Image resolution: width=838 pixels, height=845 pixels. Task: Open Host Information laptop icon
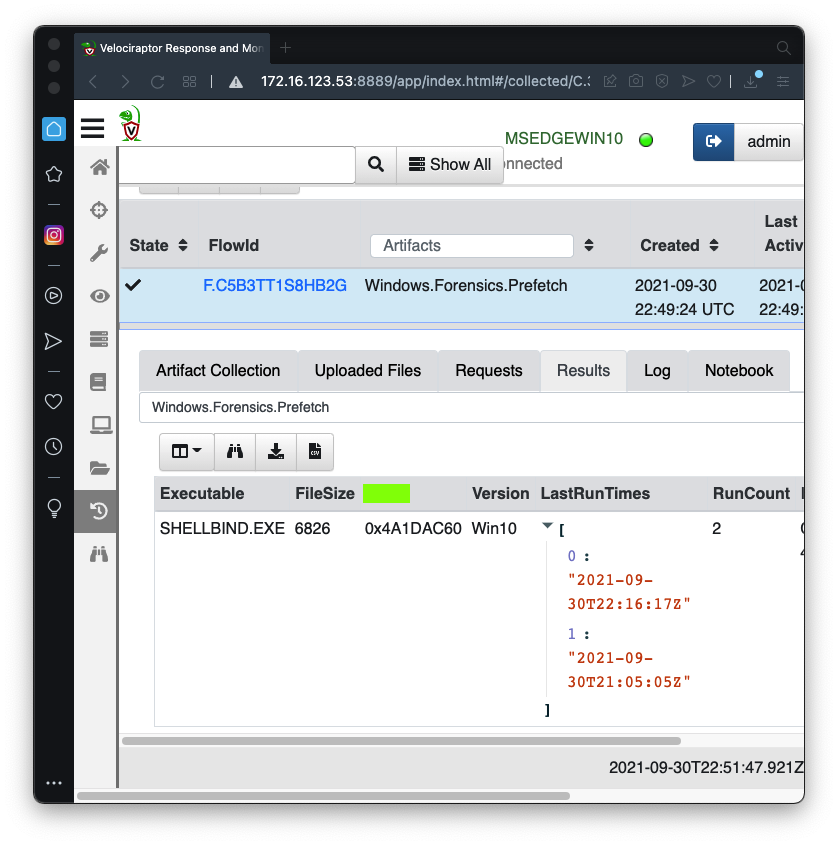coord(101,425)
